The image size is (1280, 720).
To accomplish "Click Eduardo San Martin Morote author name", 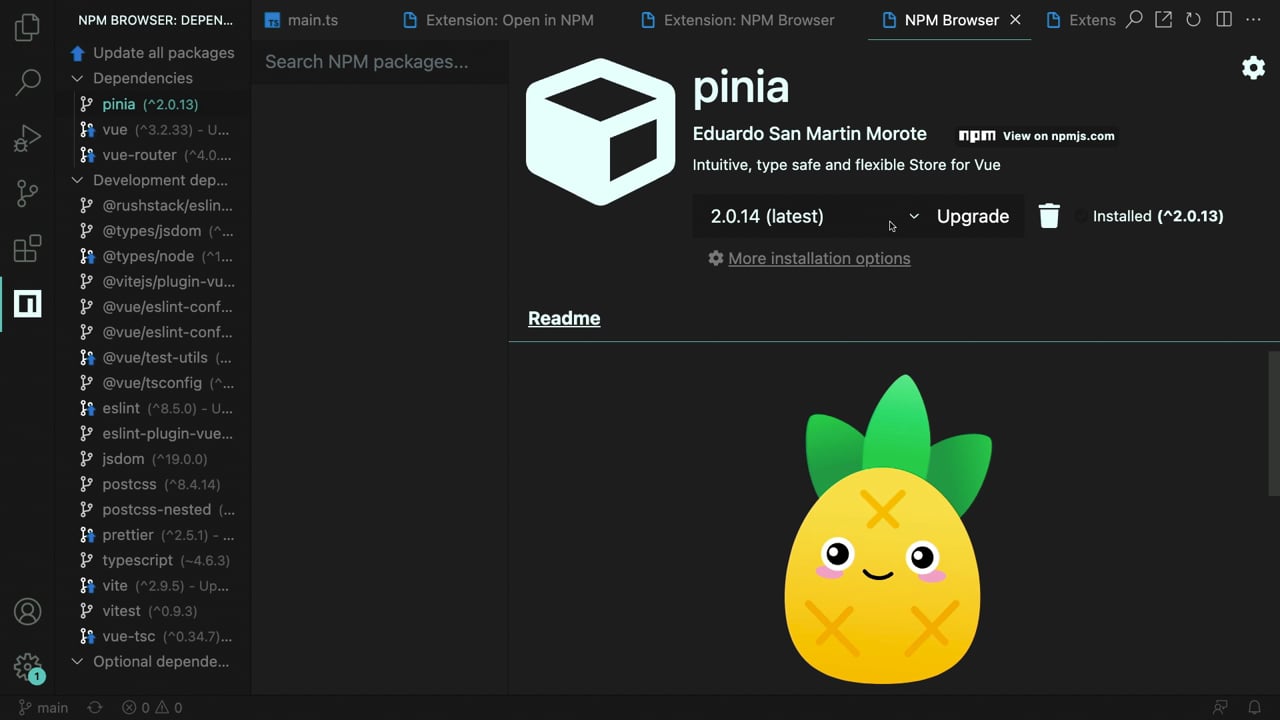I will [810, 134].
